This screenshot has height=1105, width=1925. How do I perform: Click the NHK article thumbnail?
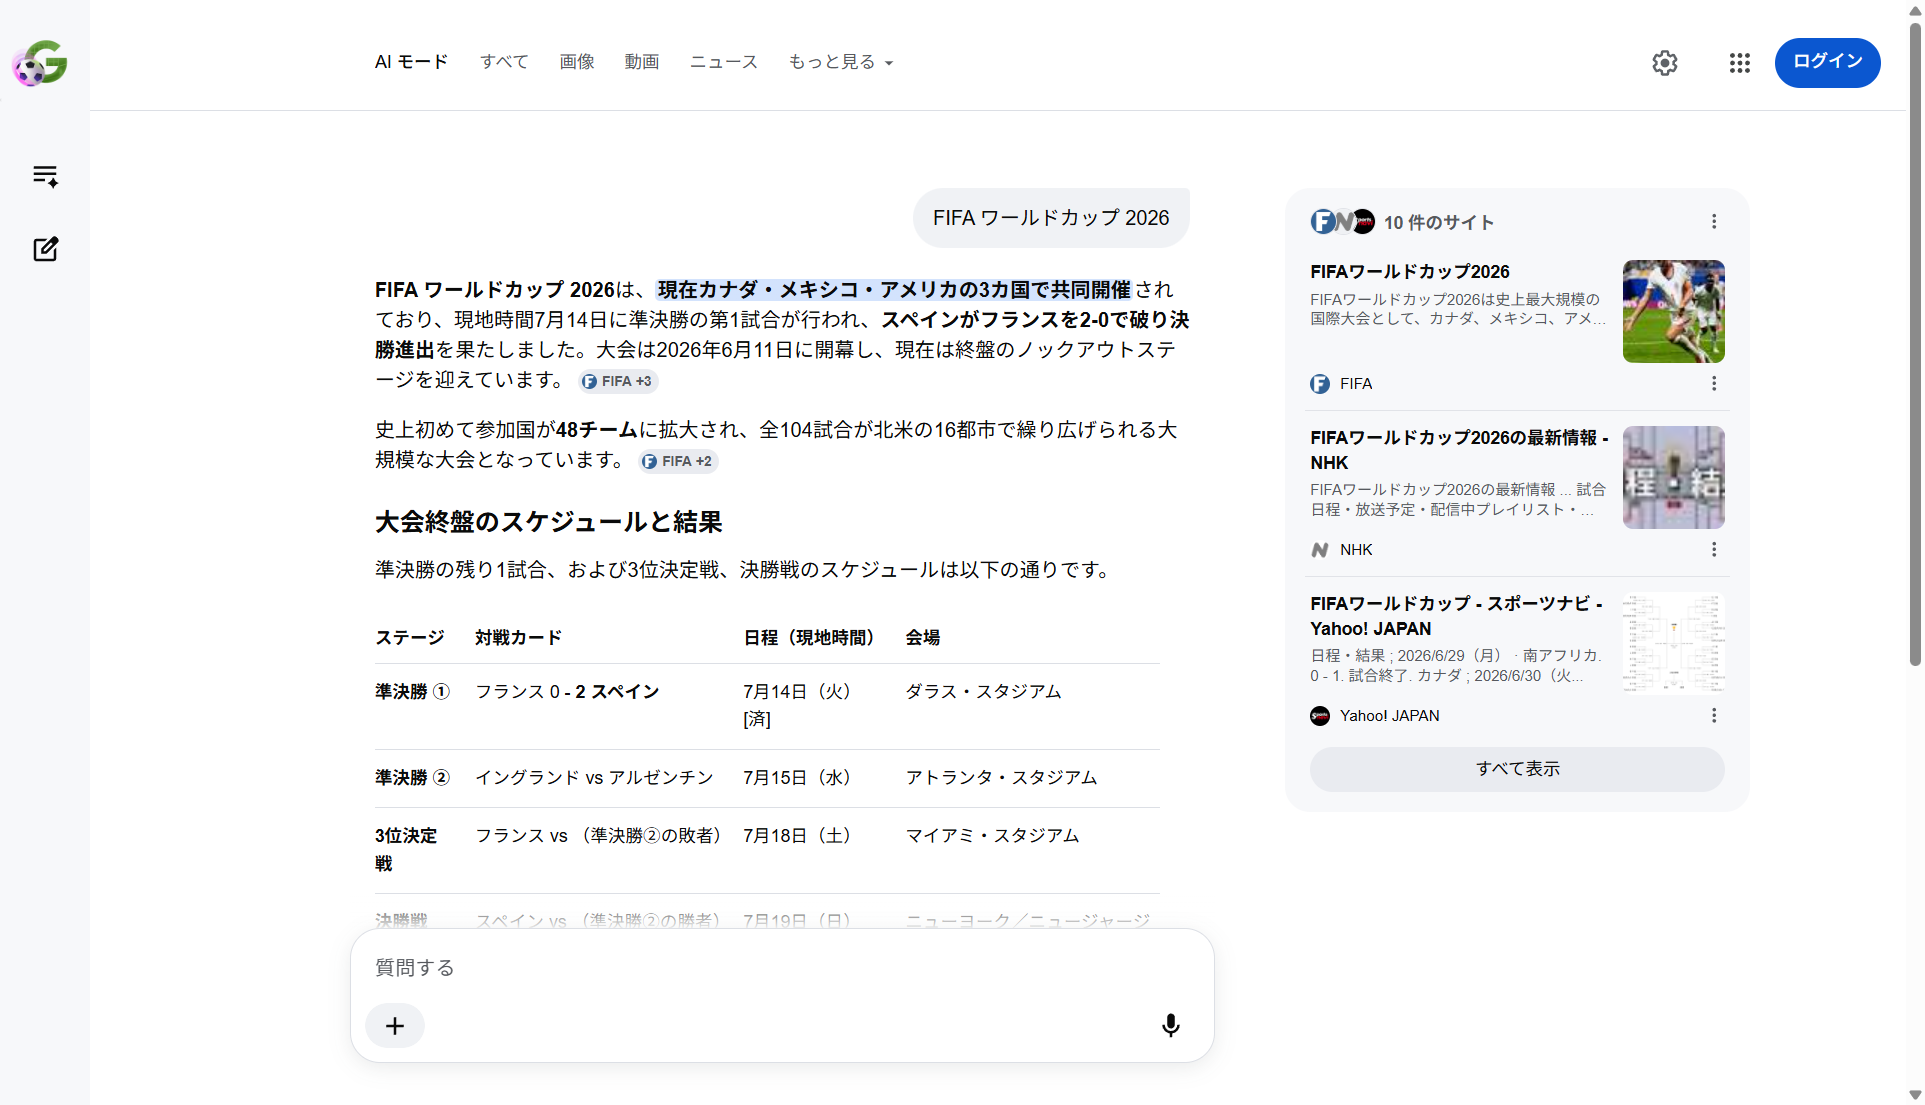[x=1673, y=477]
